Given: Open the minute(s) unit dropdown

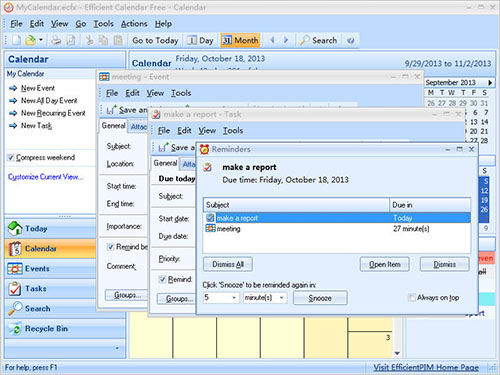Looking at the screenshot, I should coord(282,297).
